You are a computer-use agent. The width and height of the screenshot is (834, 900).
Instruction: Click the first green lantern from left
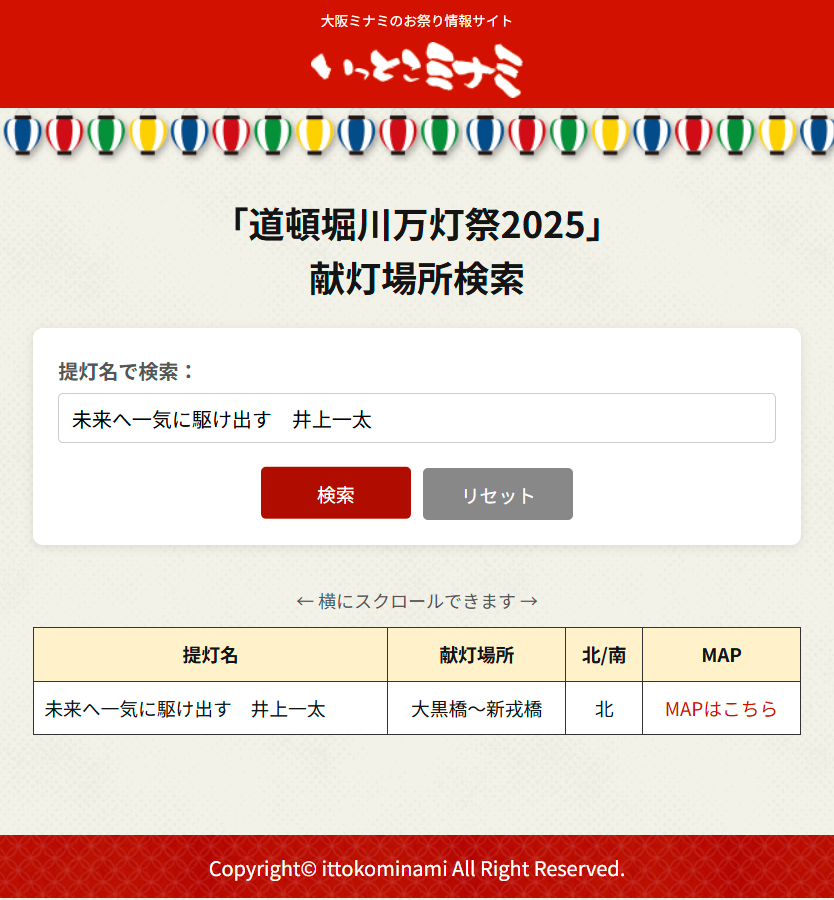[106, 134]
